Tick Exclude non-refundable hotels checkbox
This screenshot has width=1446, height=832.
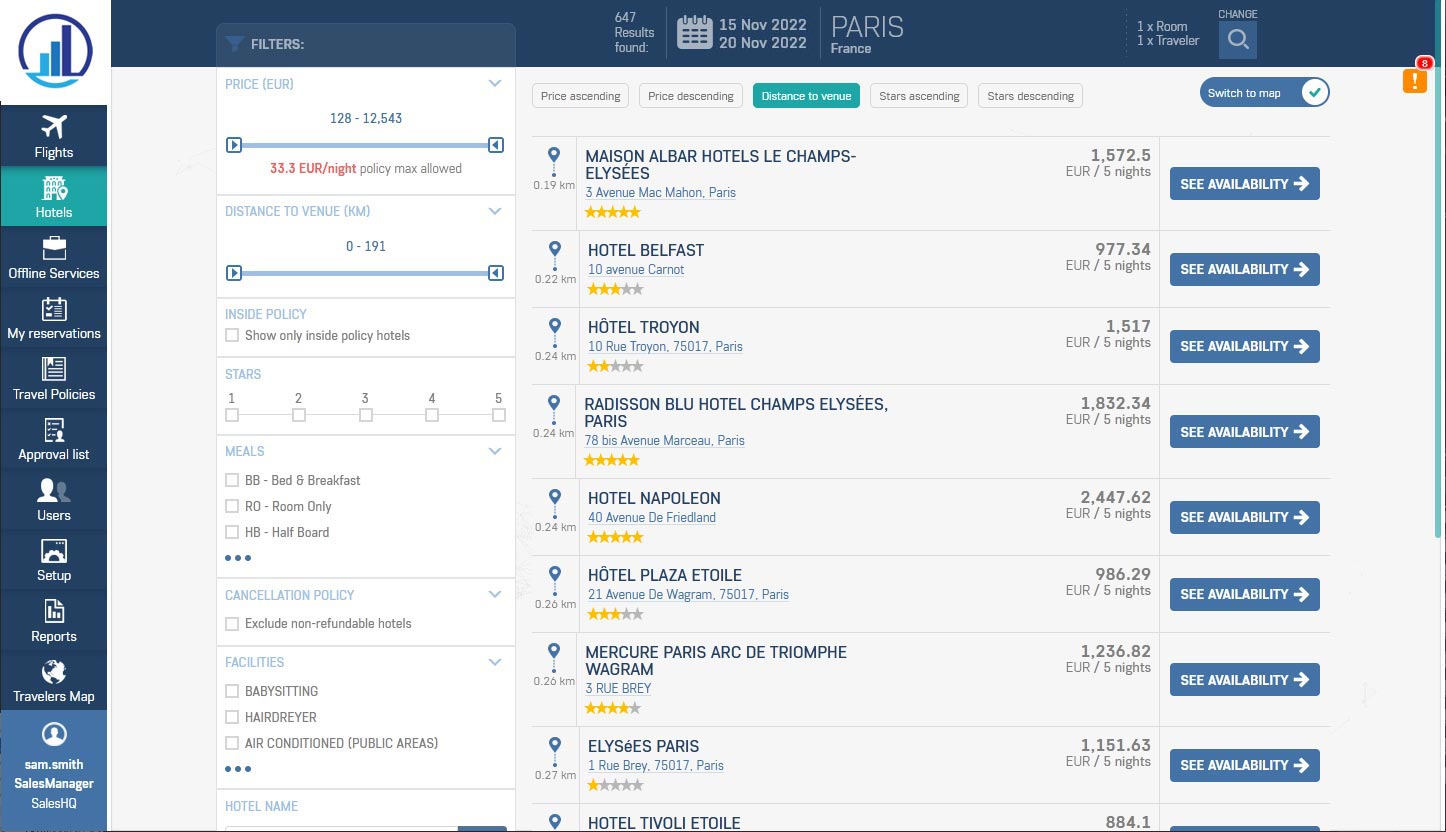pyautogui.click(x=232, y=624)
